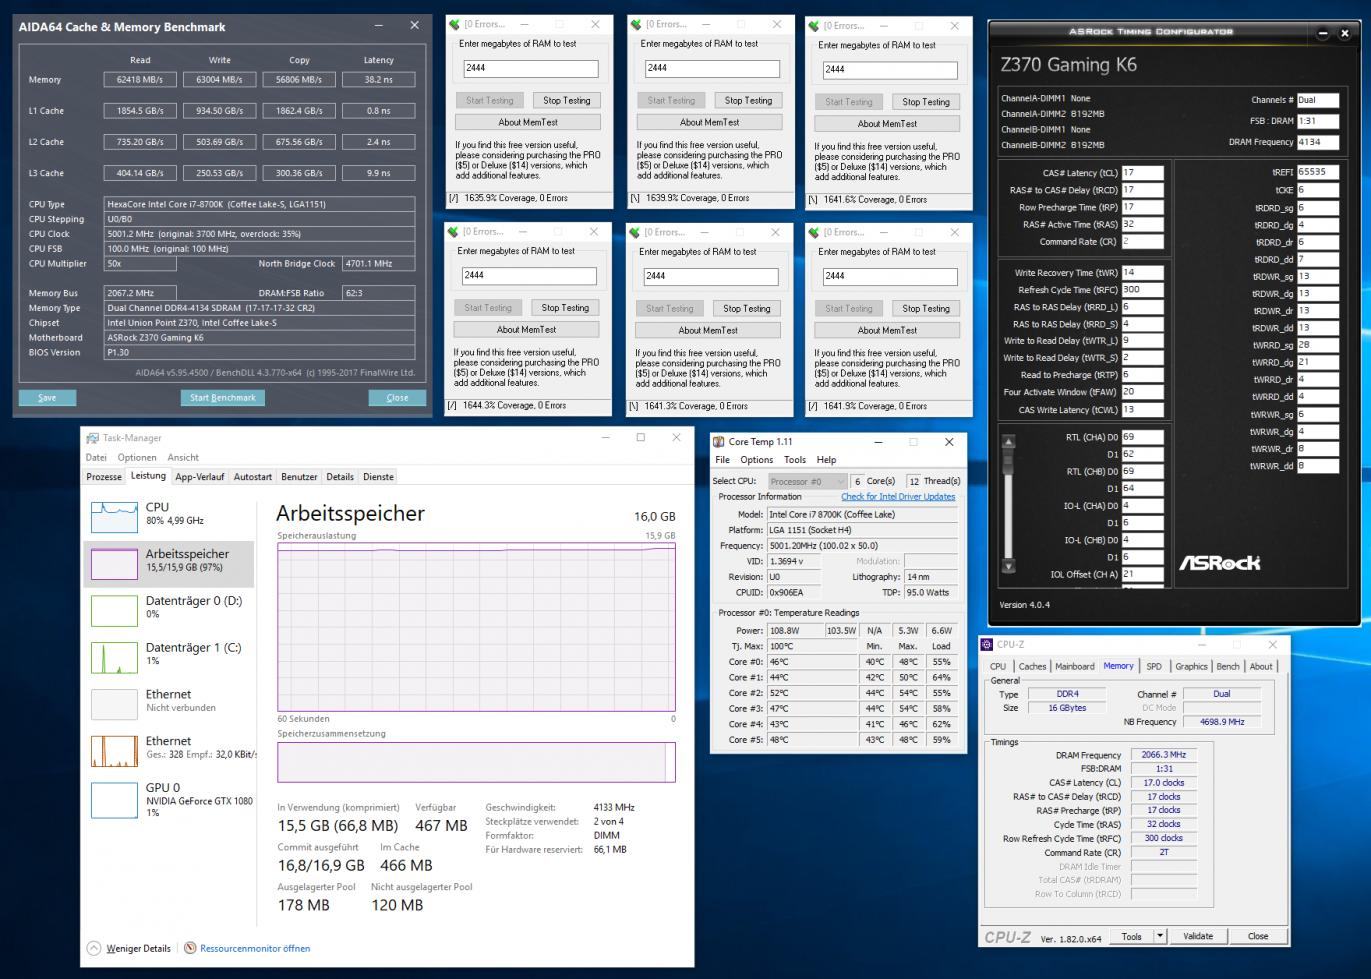This screenshot has height=979, width=1371.
Task: Minimize the ASRock Timing Configurator window
Action: coord(1323,33)
